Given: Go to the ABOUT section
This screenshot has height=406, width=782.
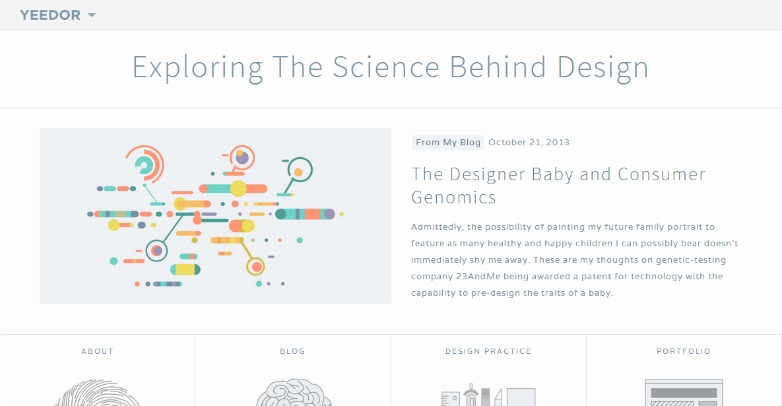Looking at the screenshot, I should tap(97, 351).
